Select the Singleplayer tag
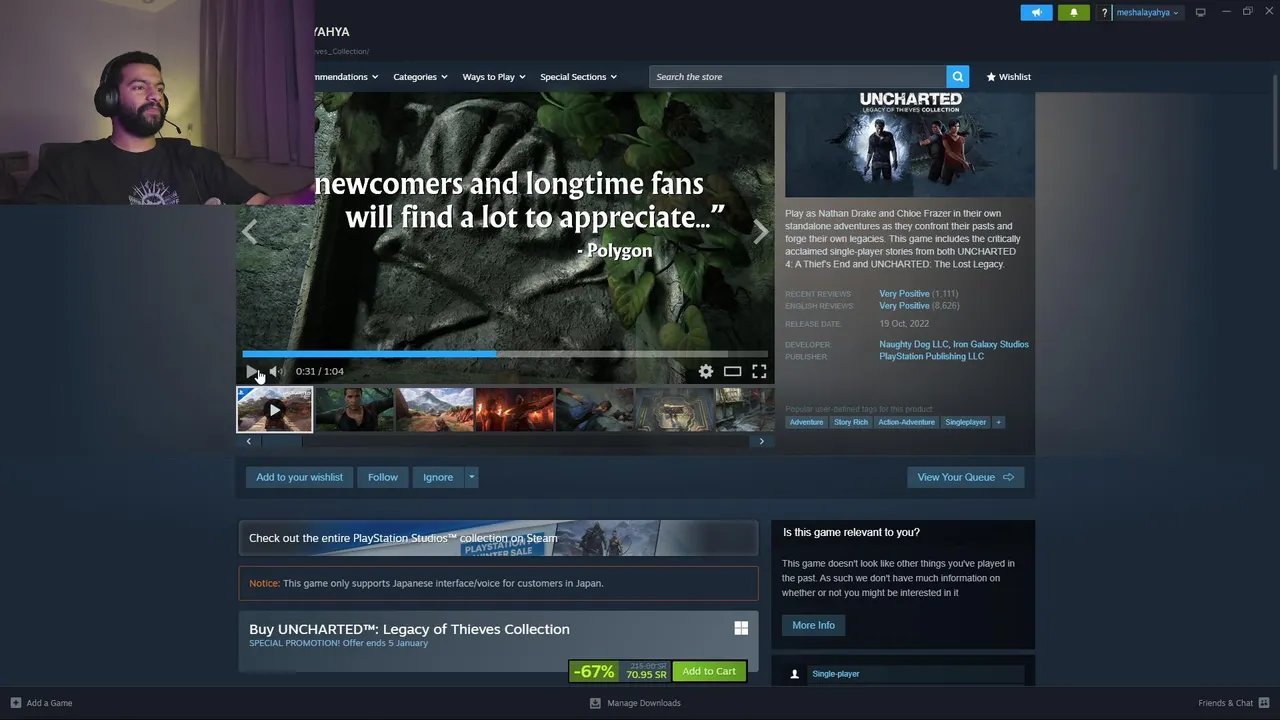The image size is (1280, 720). tap(966, 422)
